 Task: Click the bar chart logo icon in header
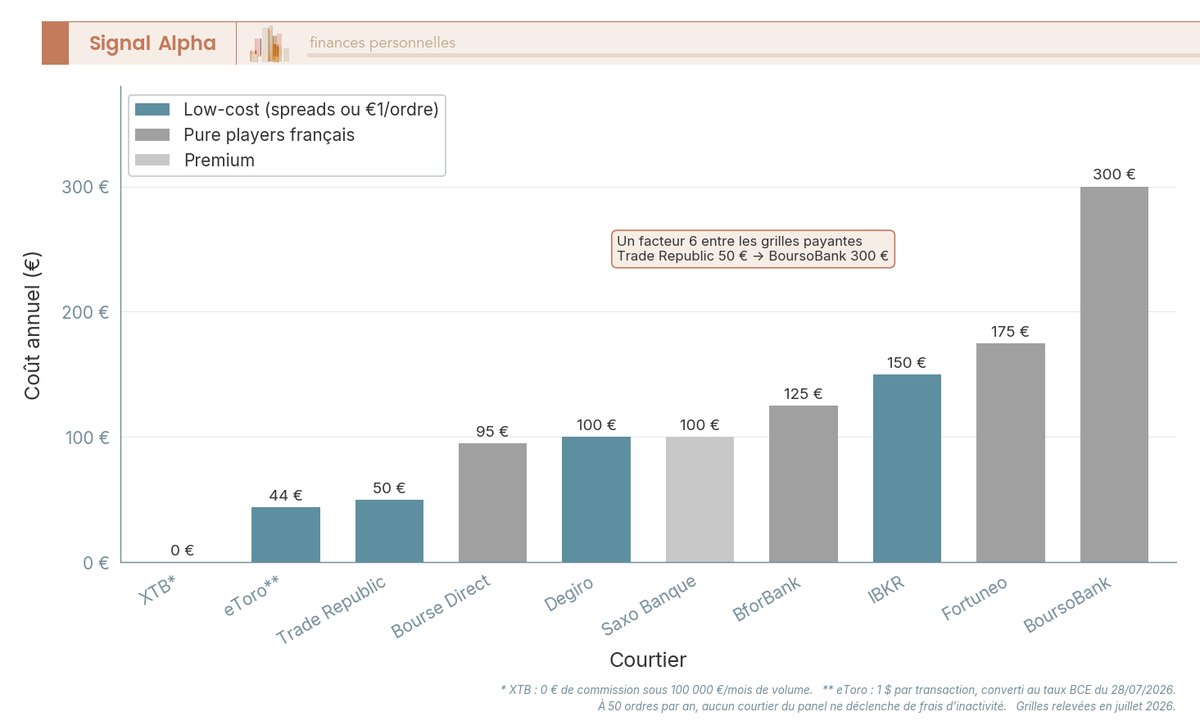coord(270,44)
